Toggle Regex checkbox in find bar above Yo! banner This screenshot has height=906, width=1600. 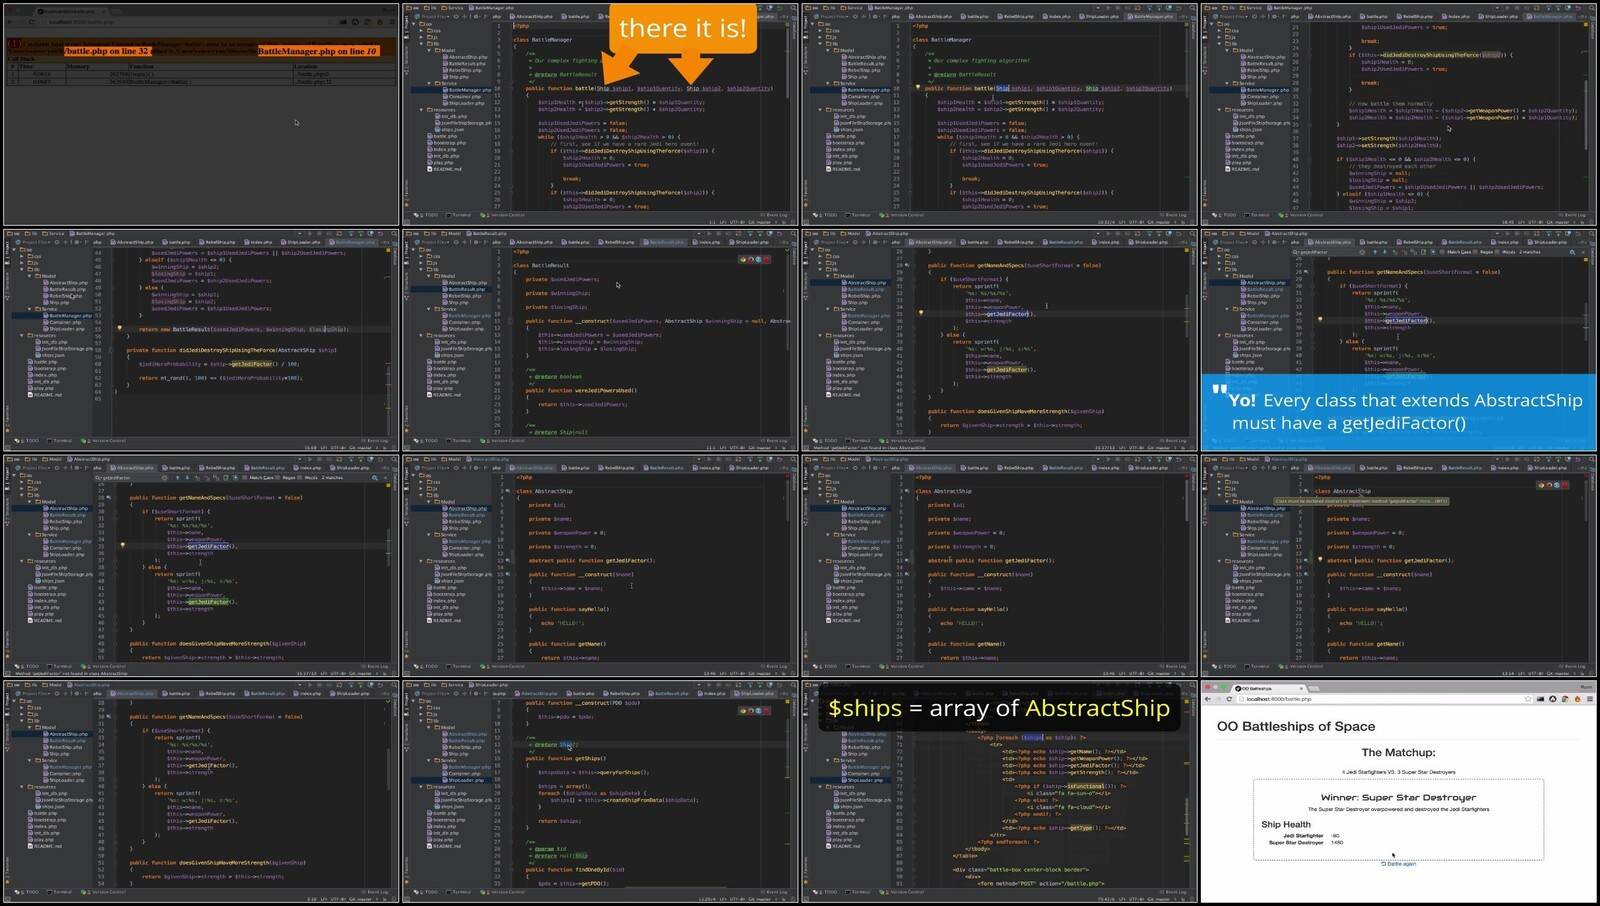1484,252
